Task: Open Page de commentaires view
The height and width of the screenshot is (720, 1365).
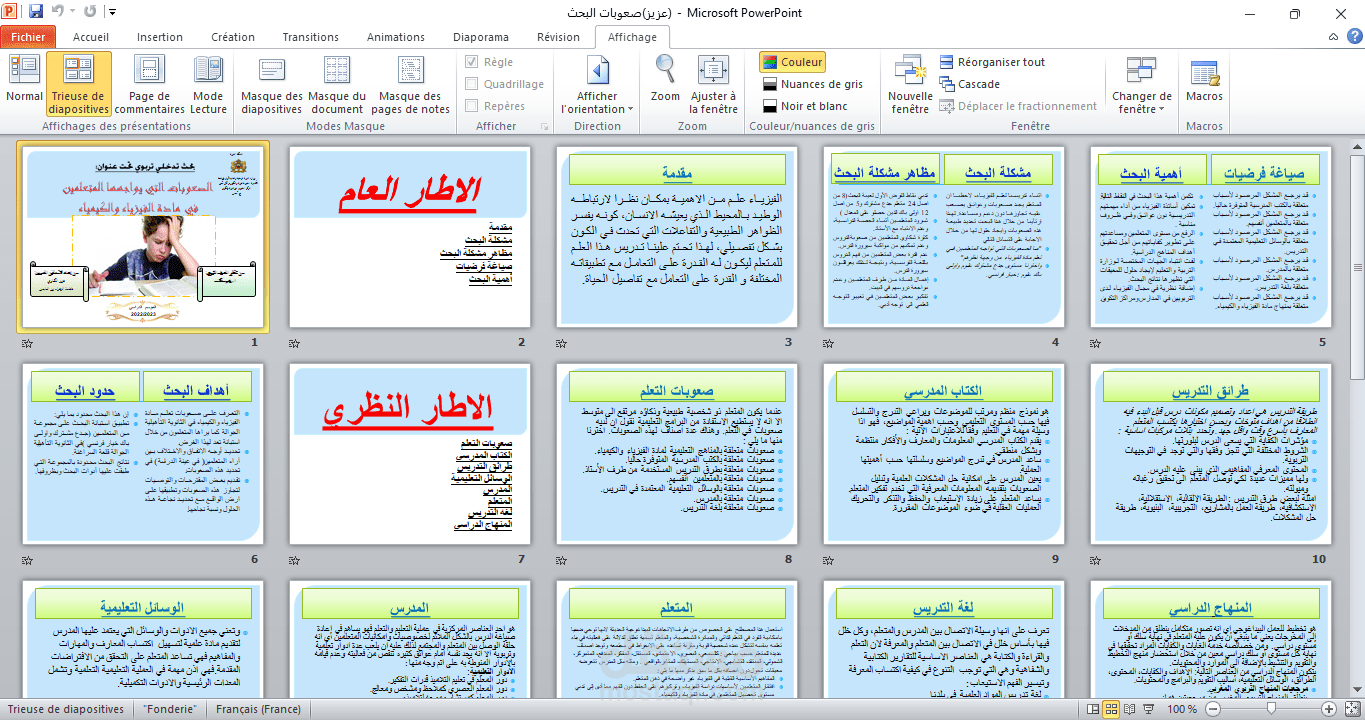Action: point(149,84)
